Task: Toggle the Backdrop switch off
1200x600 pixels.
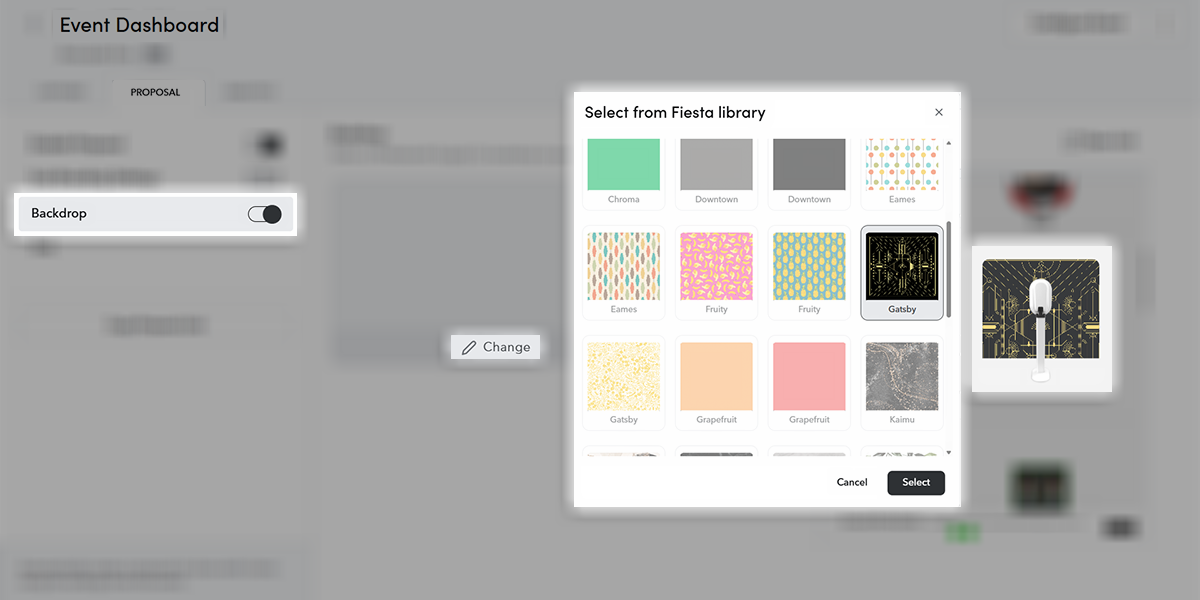Action: click(x=265, y=214)
